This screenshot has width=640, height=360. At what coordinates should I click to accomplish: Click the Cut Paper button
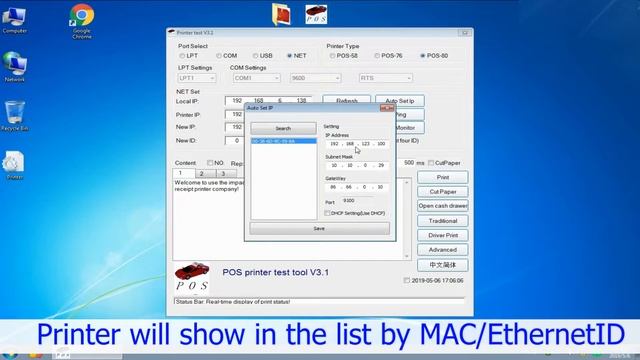click(442, 191)
